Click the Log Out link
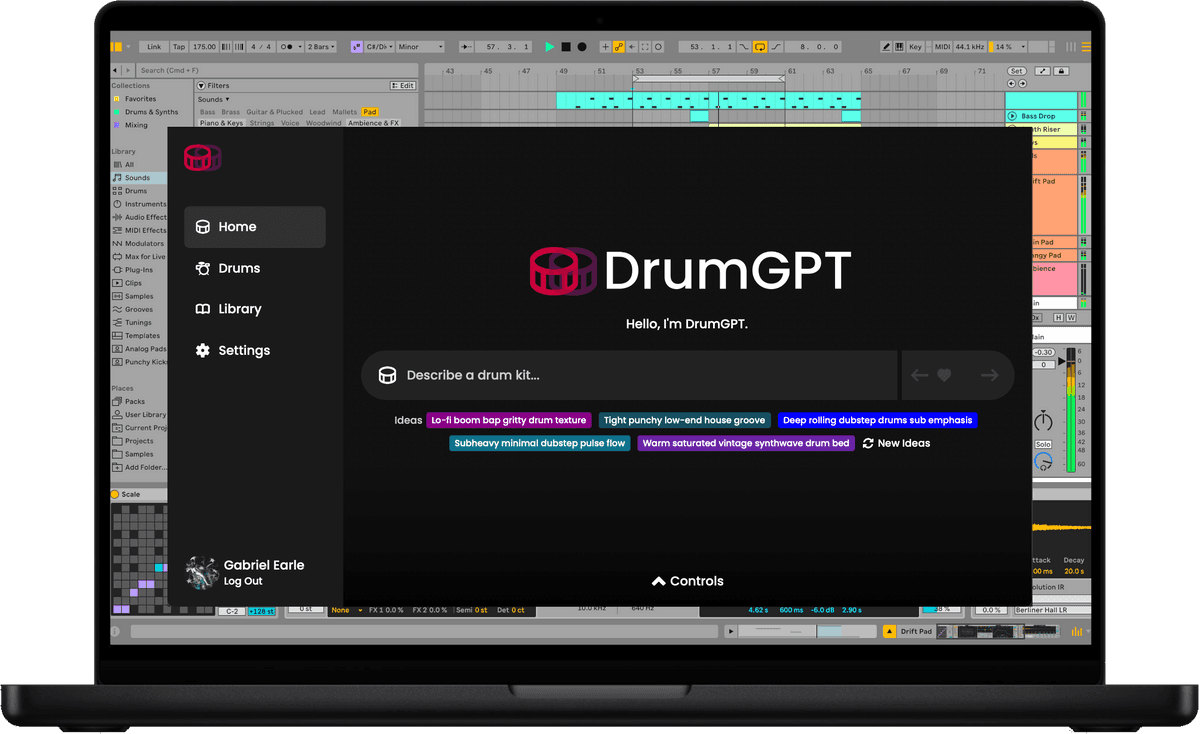This screenshot has width=1200, height=734. (x=243, y=581)
